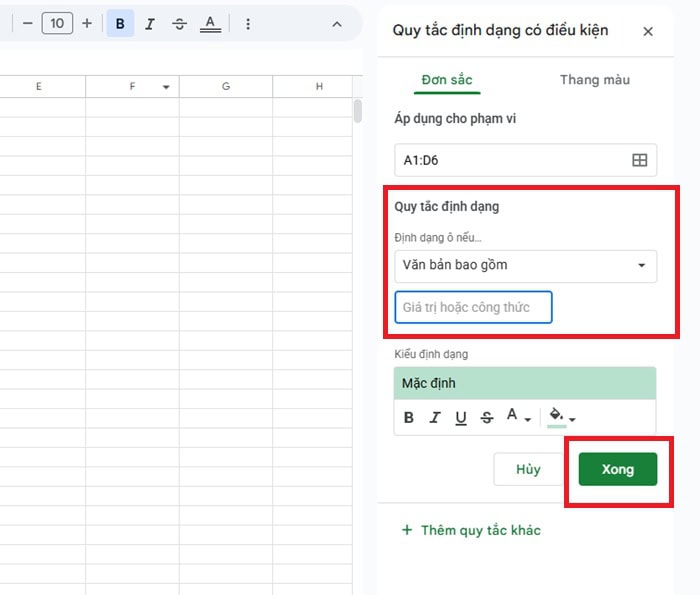Toggle italic in the top toolbar
The width and height of the screenshot is (700, 595).
point(150,24)
